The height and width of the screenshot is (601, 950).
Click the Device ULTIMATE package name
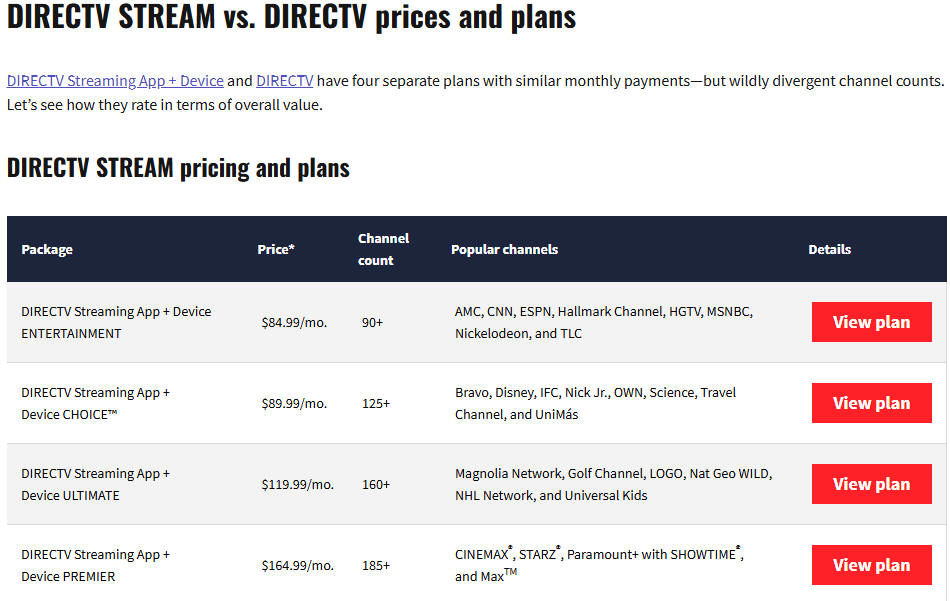point(70,496)
